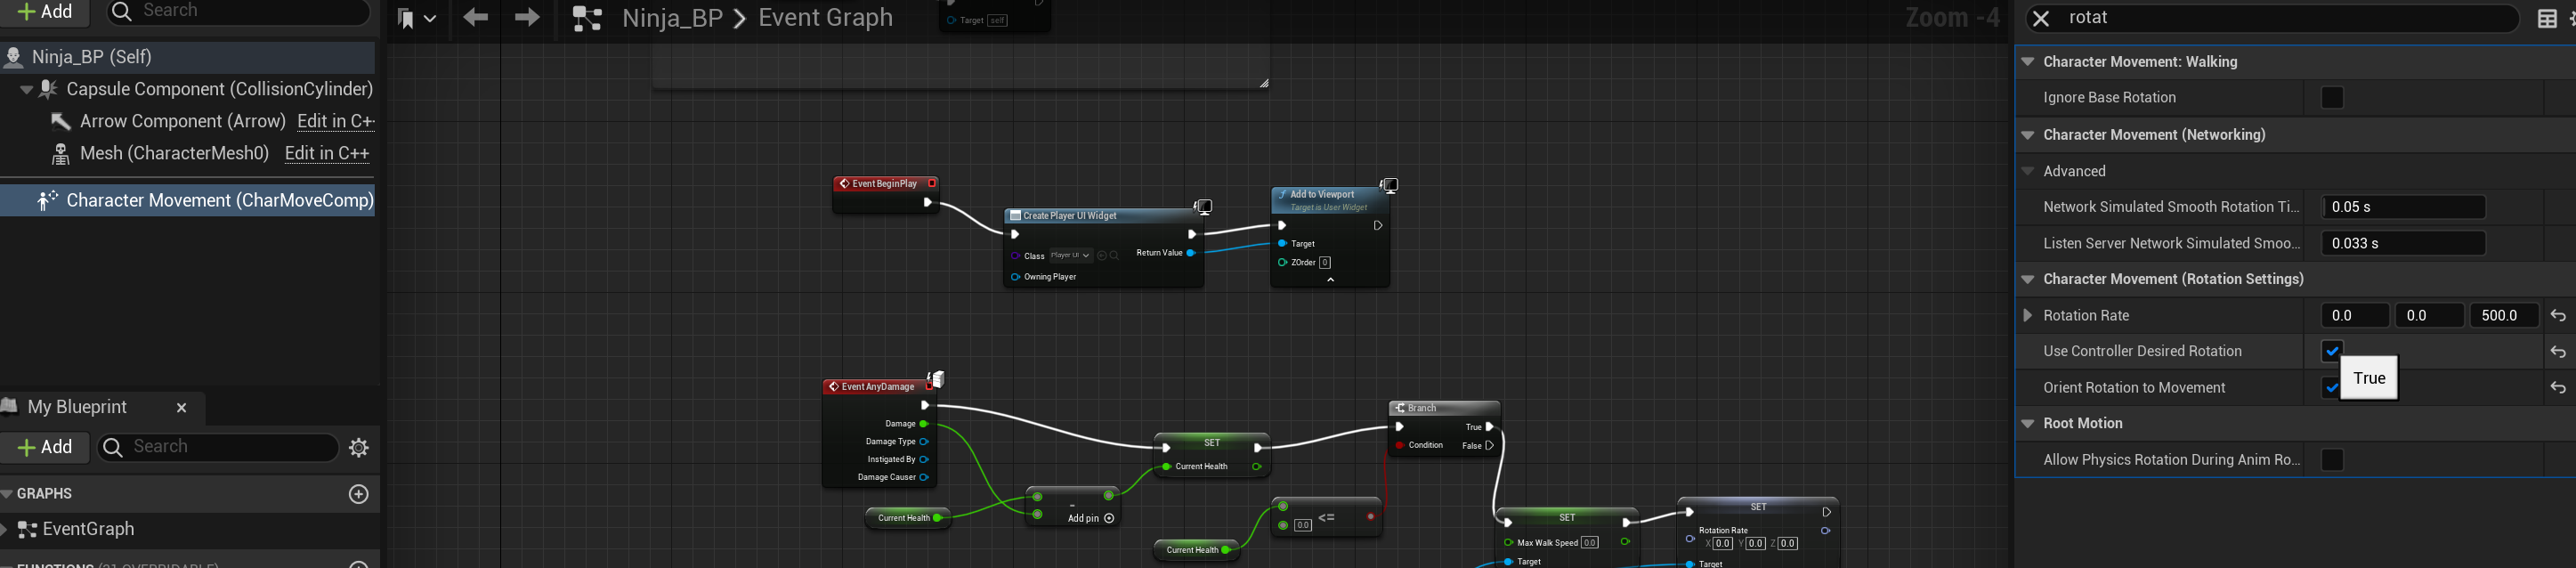Click Add pin on subtract node
Image resolution: width=2576 pixels, height=568 pixels.
(x=1091, y=519)
